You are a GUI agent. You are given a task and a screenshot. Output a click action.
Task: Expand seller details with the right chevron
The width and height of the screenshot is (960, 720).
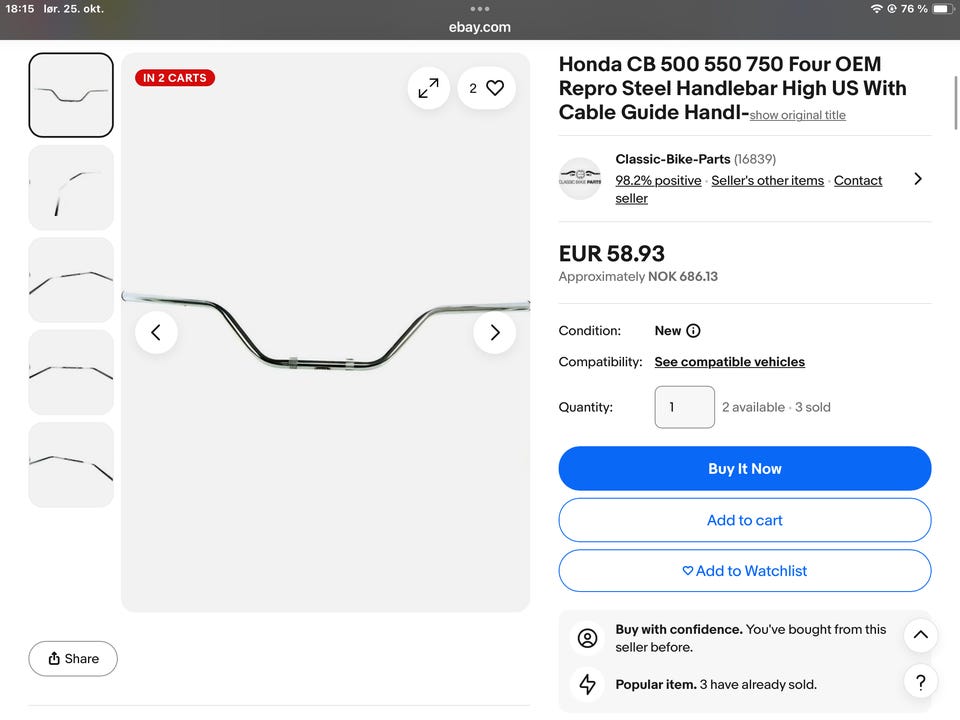(918, 179)
